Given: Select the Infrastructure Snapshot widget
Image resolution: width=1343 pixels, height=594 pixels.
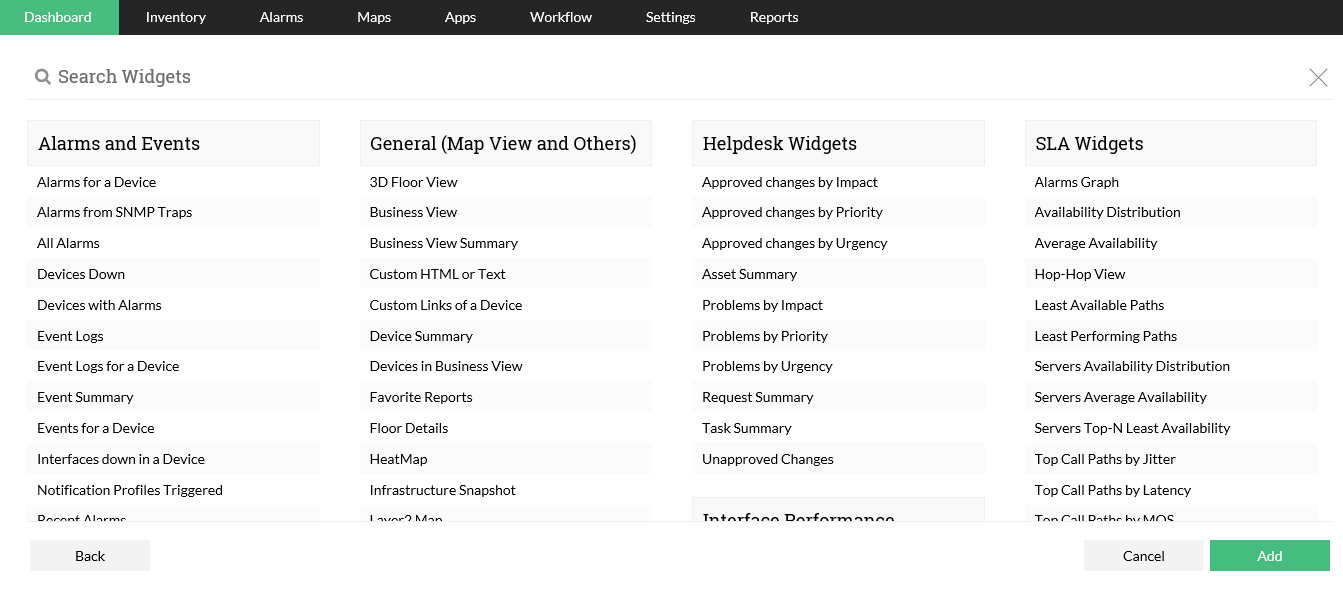Looking at the screenshot, I should (x=442, y=490).
